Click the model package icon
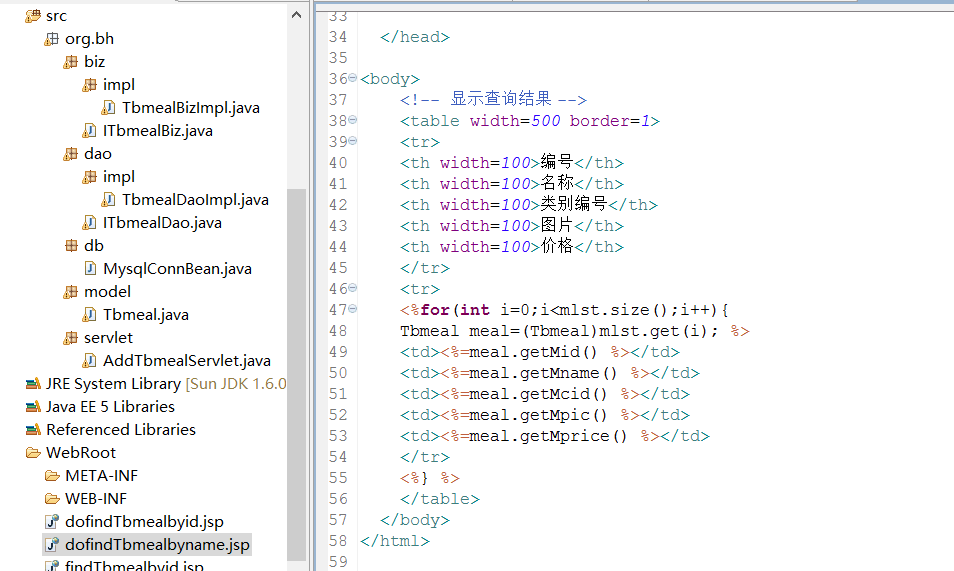954x571 pixels. click(x=71, y=292)
